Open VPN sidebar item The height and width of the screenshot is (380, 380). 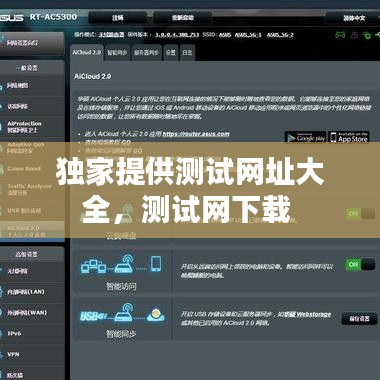click(x=32, y=354)
